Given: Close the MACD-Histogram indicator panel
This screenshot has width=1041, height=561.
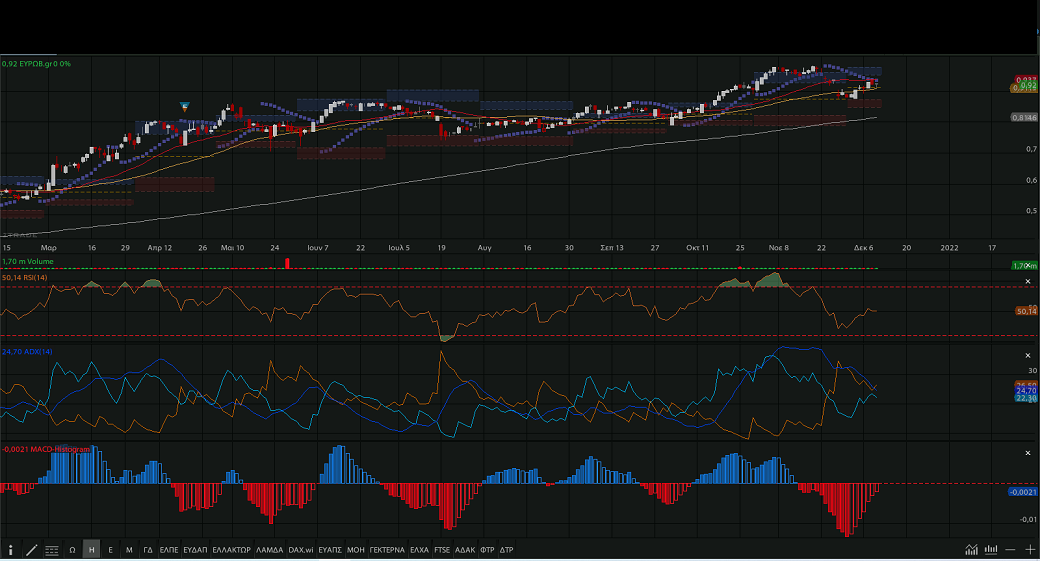Looking at the screenshot, I should click(1028, 453).
